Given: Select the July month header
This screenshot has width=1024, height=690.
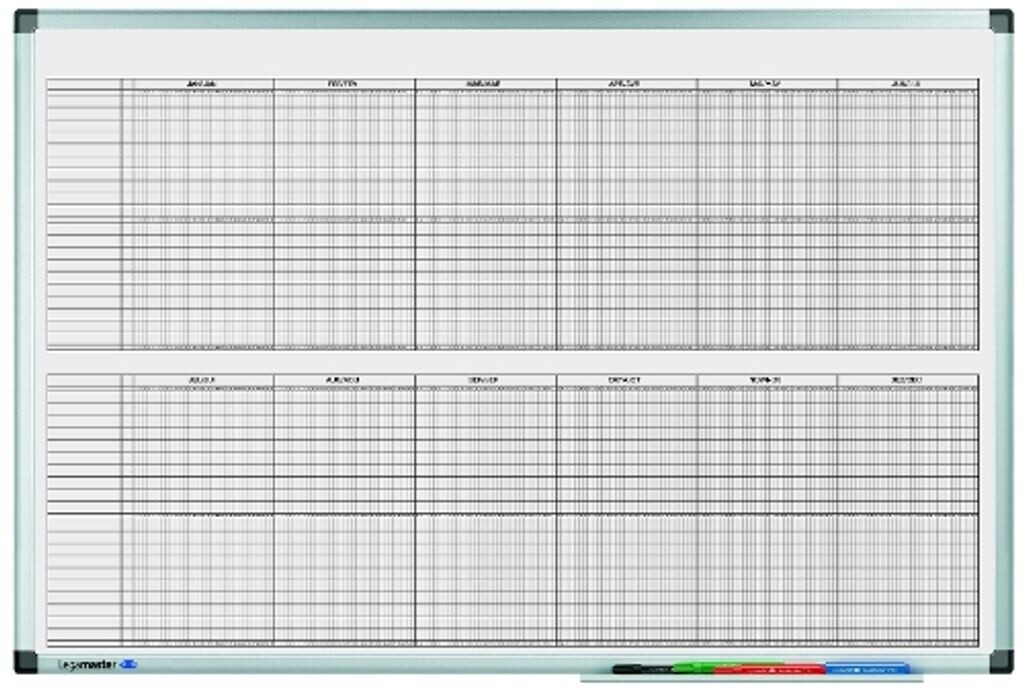Looking at the screenshot, I should (x=198, y=380).
